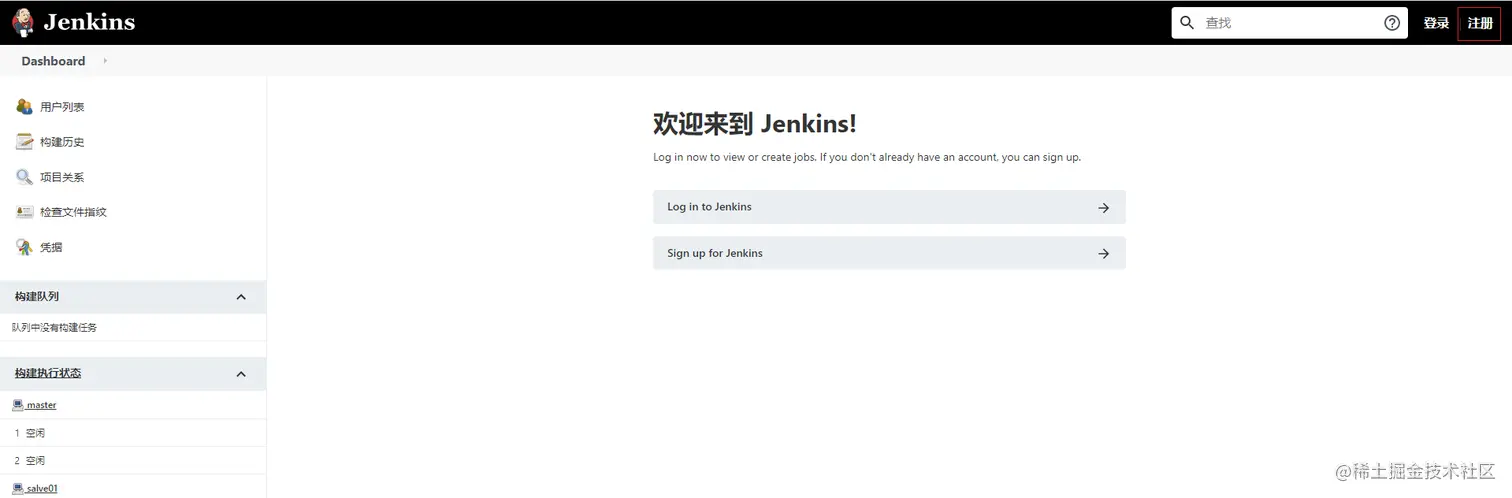Viewport: 1512px width, 498px height.
Task: Open the 凭据 sidebar item
Action: point(51,247)
